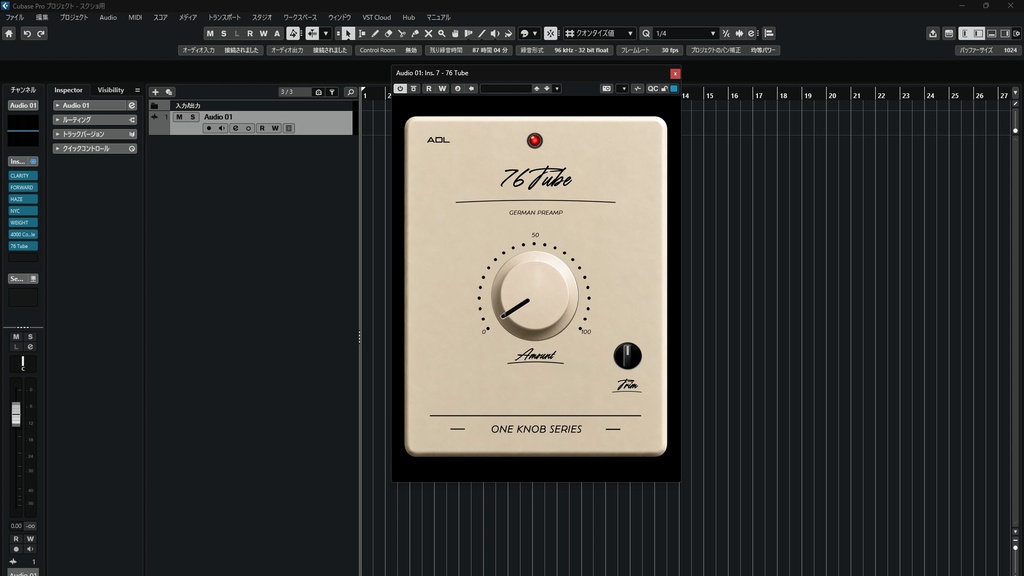Select the Range Selection tool
Image resolution: width=1024 pixels, height=576 pixels.
[362, 33]
